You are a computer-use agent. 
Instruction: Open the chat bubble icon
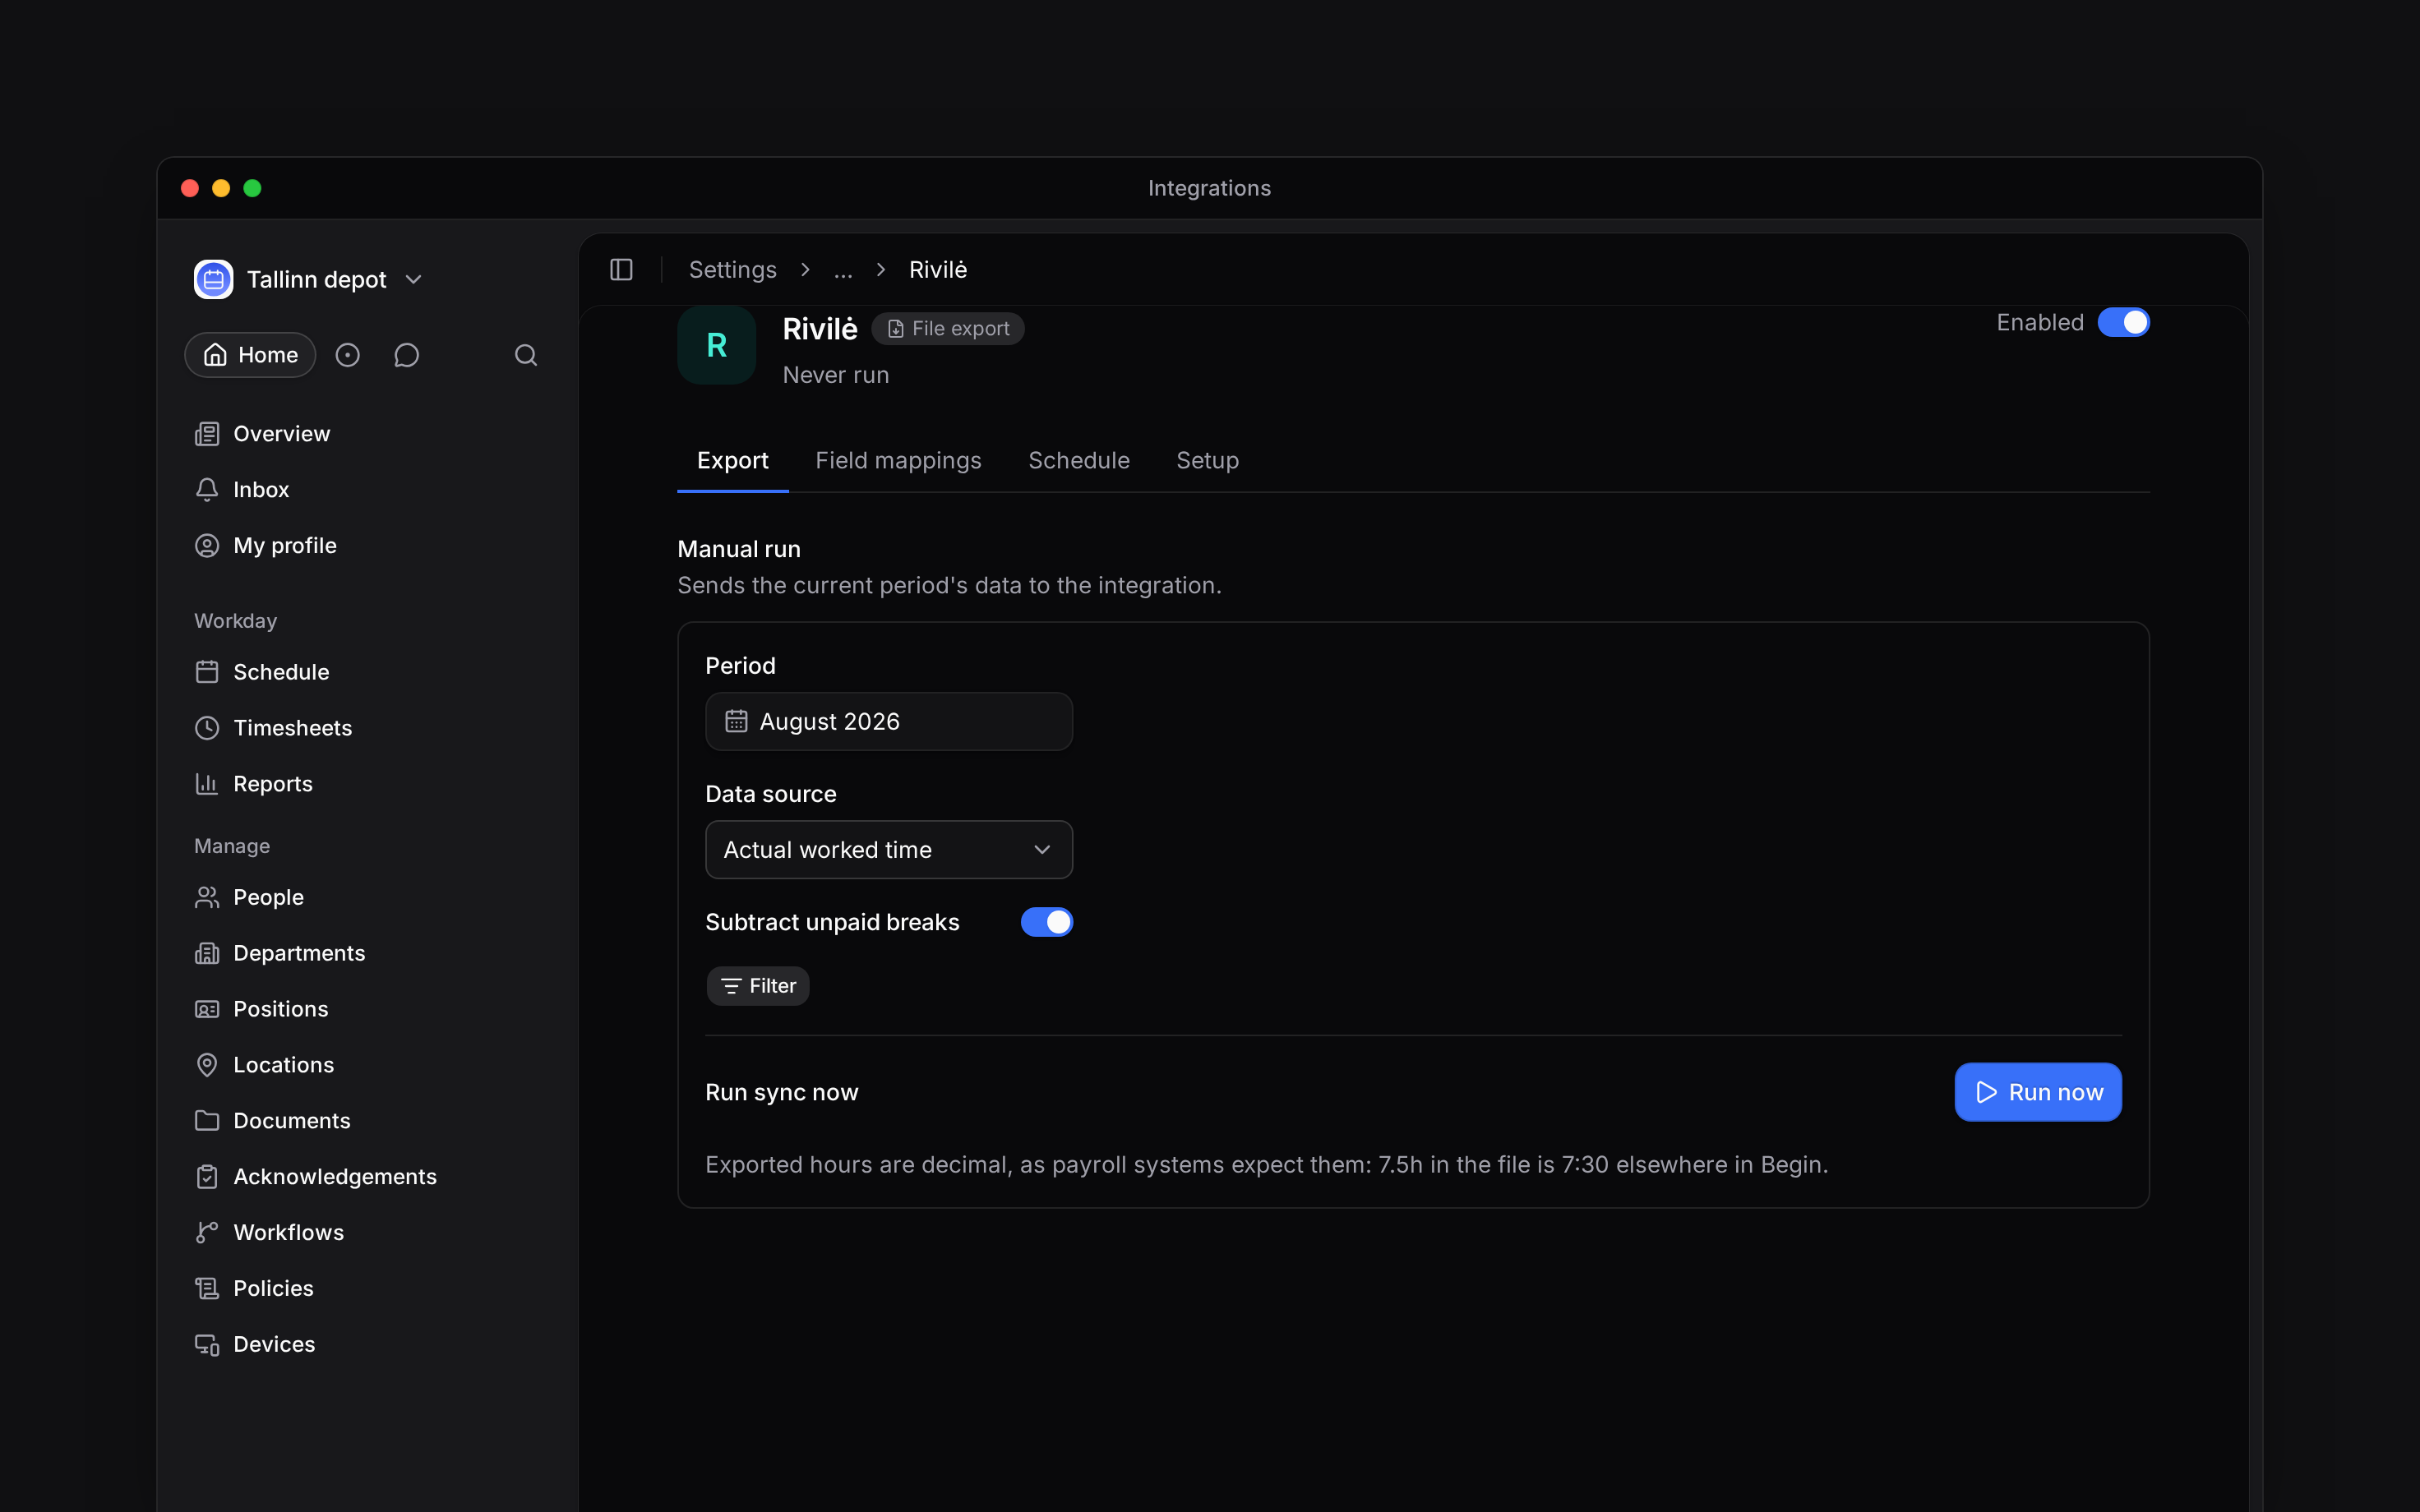click(x=406, y=355)
